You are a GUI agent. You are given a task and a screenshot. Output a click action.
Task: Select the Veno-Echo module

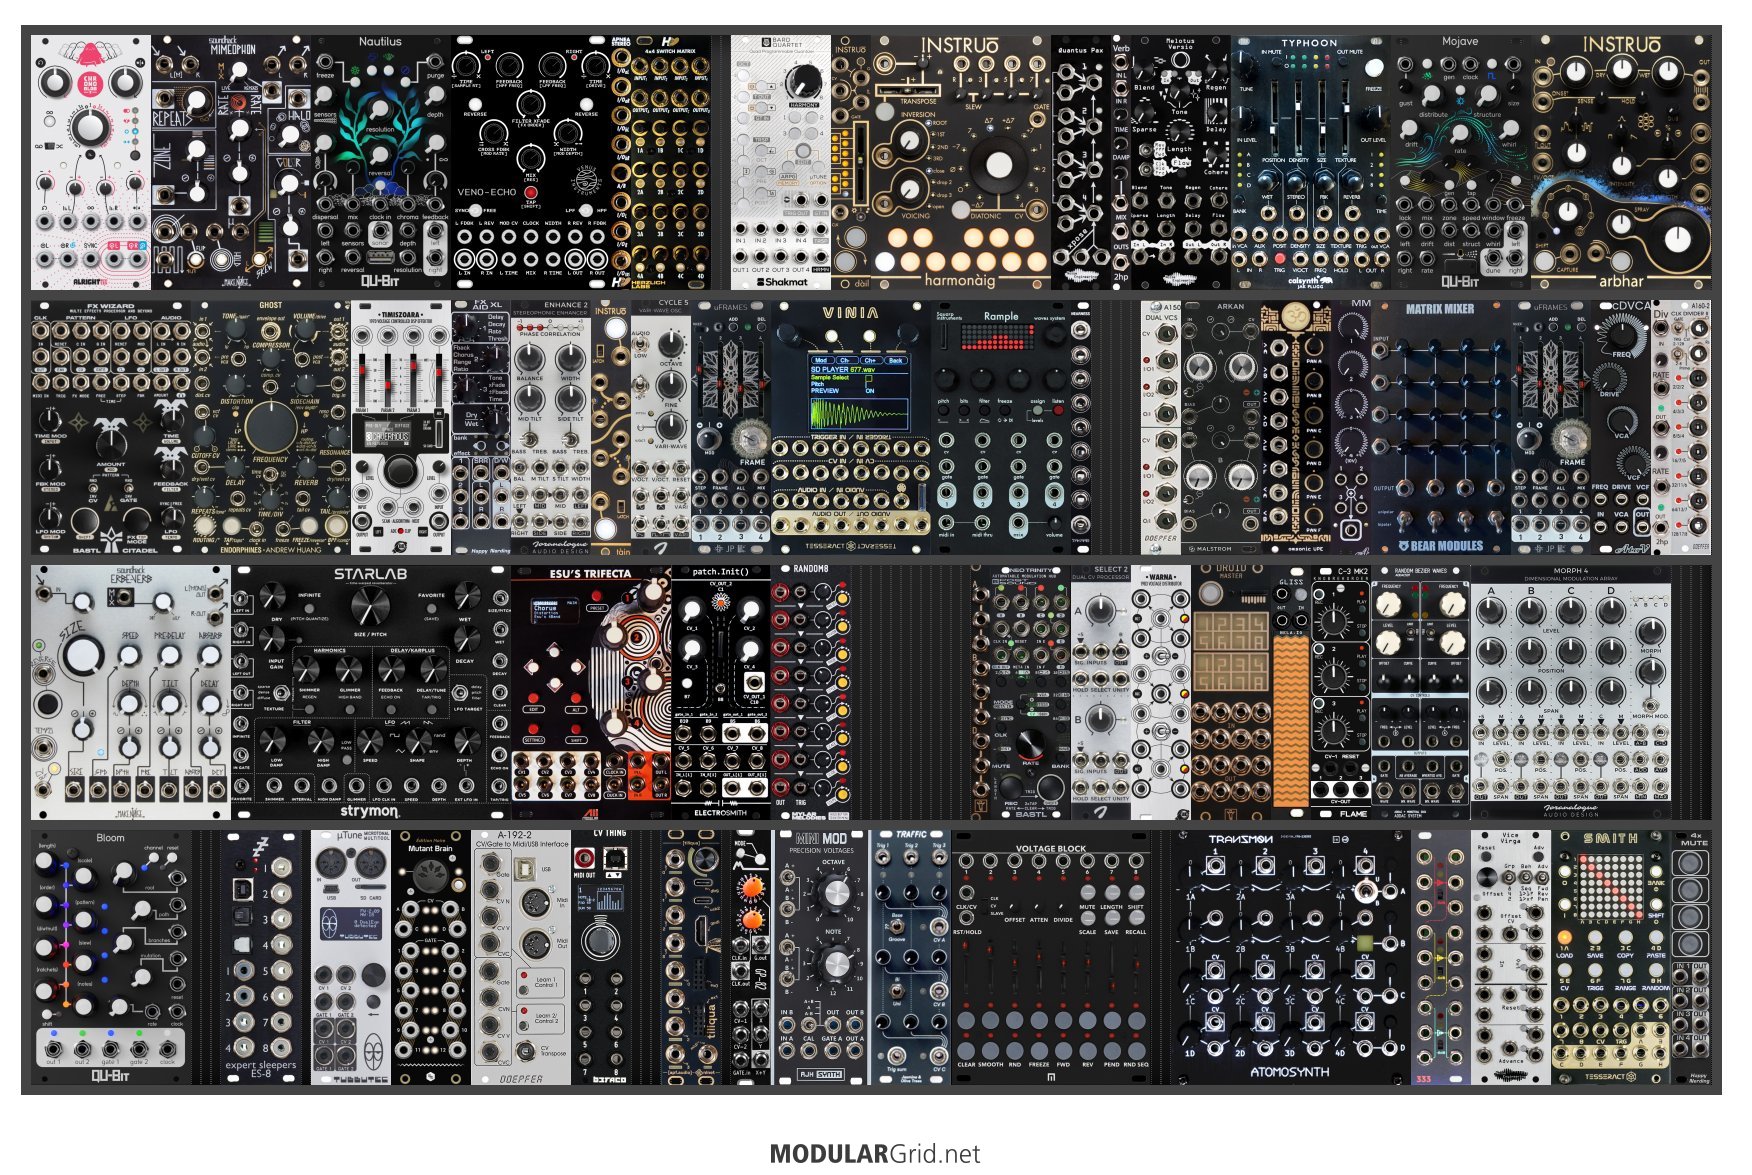[x=531, y=163]
